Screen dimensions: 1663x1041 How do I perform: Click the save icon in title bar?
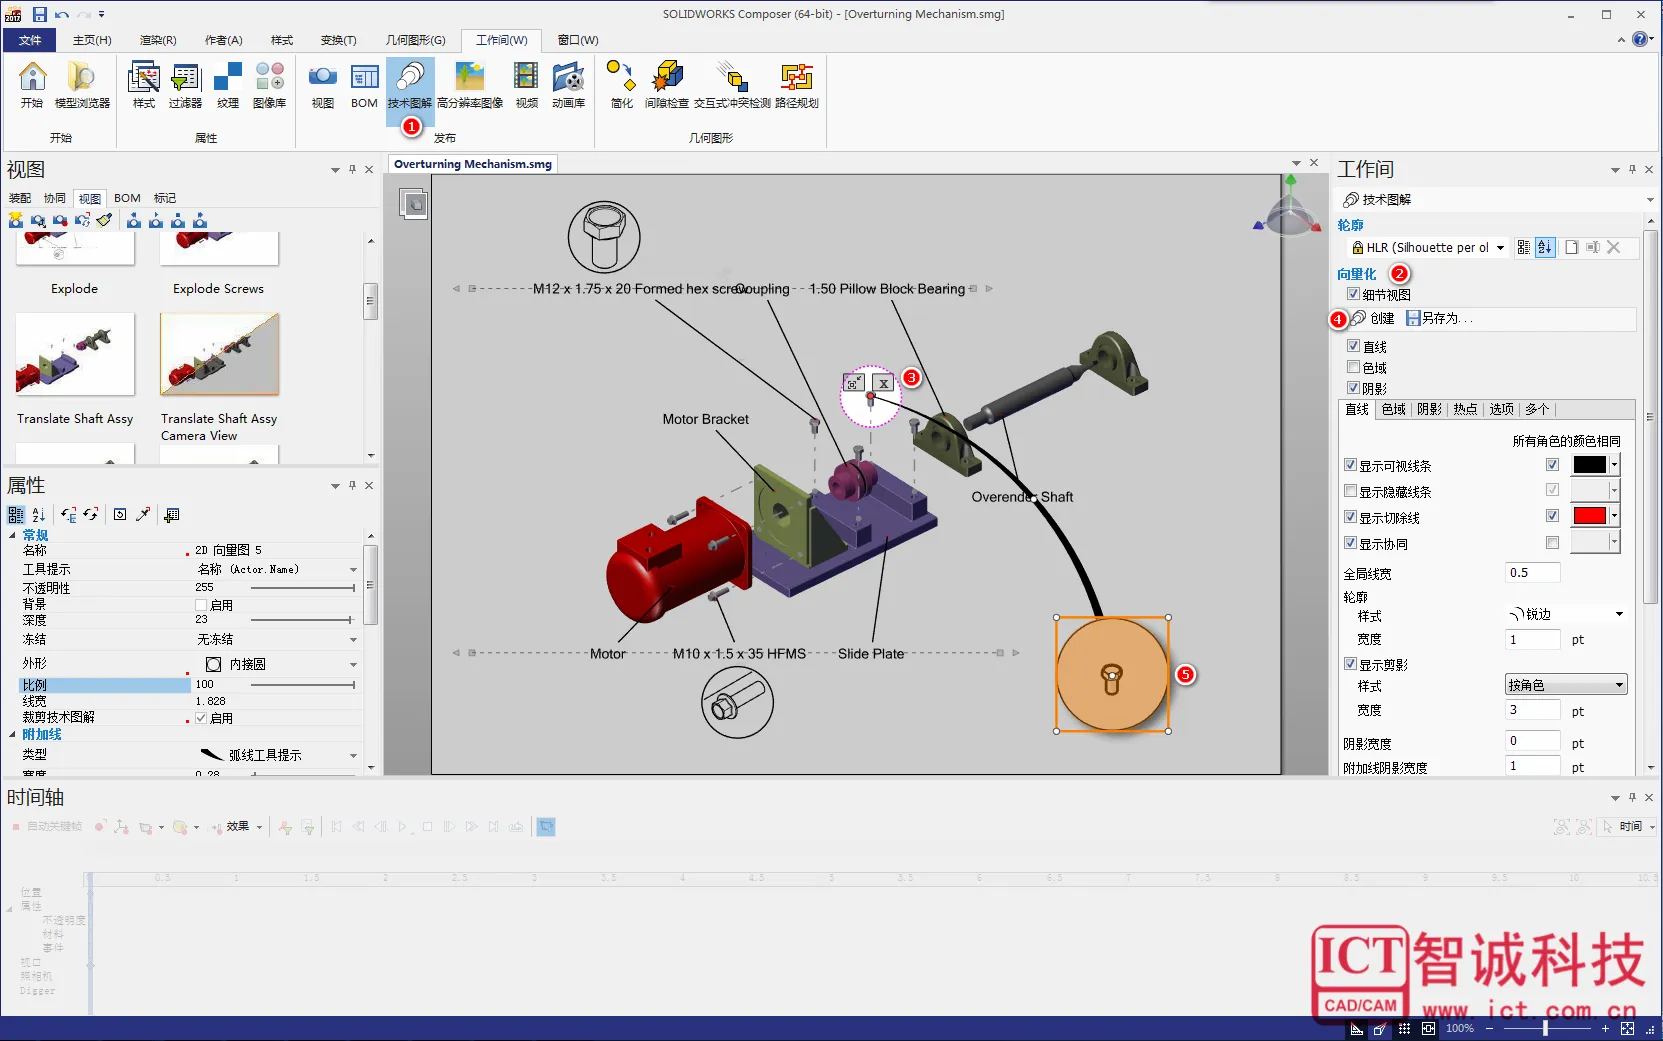(40, 14)
